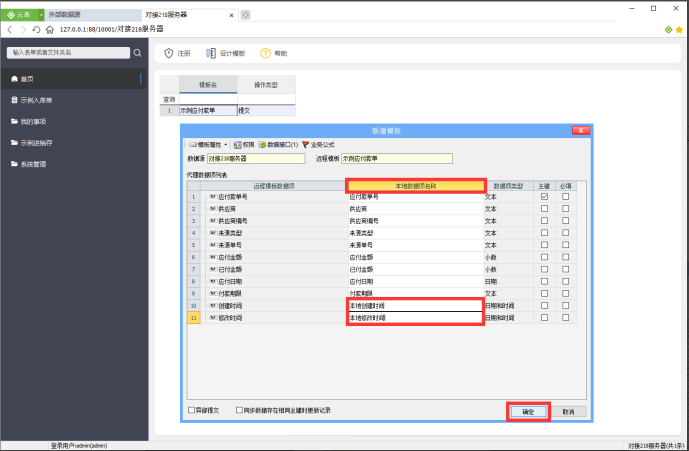Screen dimensions: 689x451
Task: Click the yellow star favorite icon
Action: pos(679,29)
